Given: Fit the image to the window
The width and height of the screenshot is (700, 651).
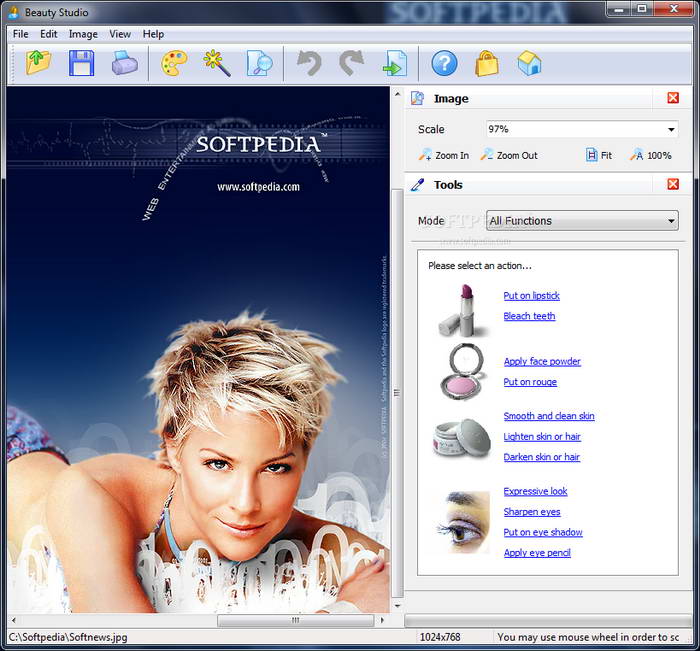Looking at the screenshot, I should pyautogui.click(x=598, y=155).
